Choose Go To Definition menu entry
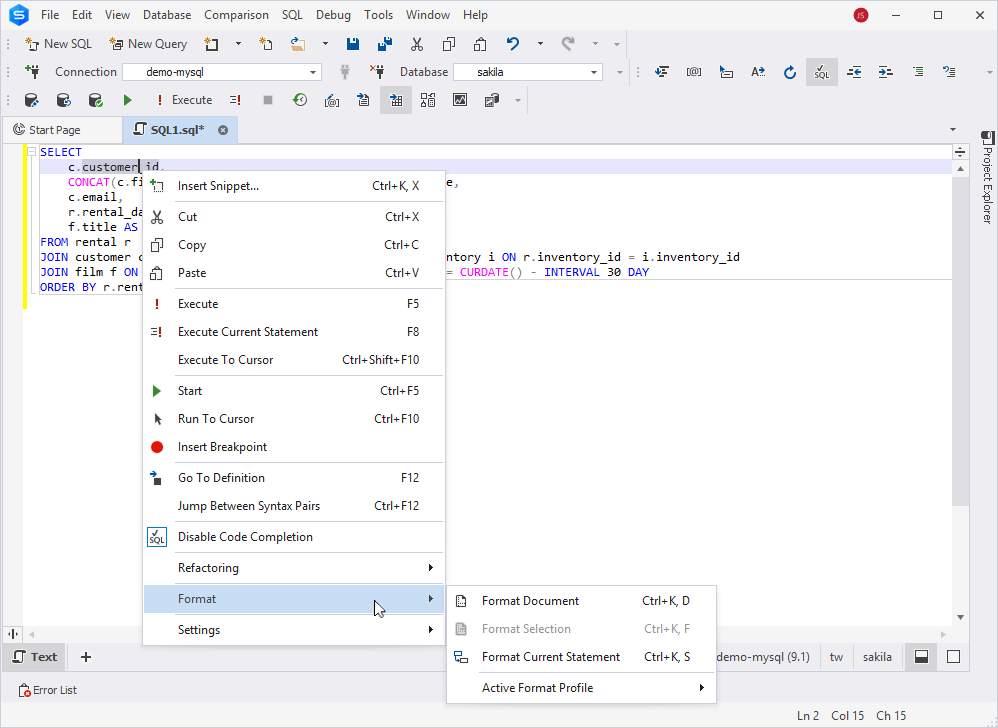The image size is (998, 728). pyautogui.click(x=293, y=478)
